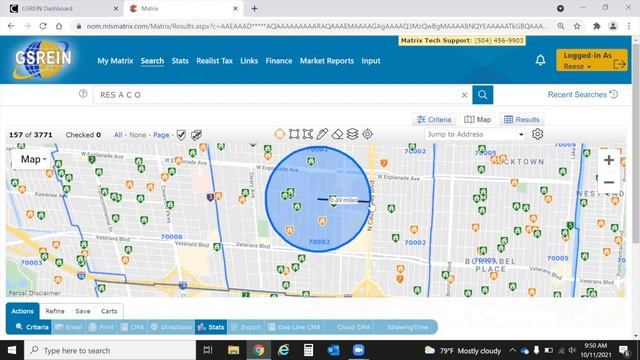The height and width of the screenshot is (360, 640).
Task: Select the Carts tab
Action: click(x=109, y=311)
